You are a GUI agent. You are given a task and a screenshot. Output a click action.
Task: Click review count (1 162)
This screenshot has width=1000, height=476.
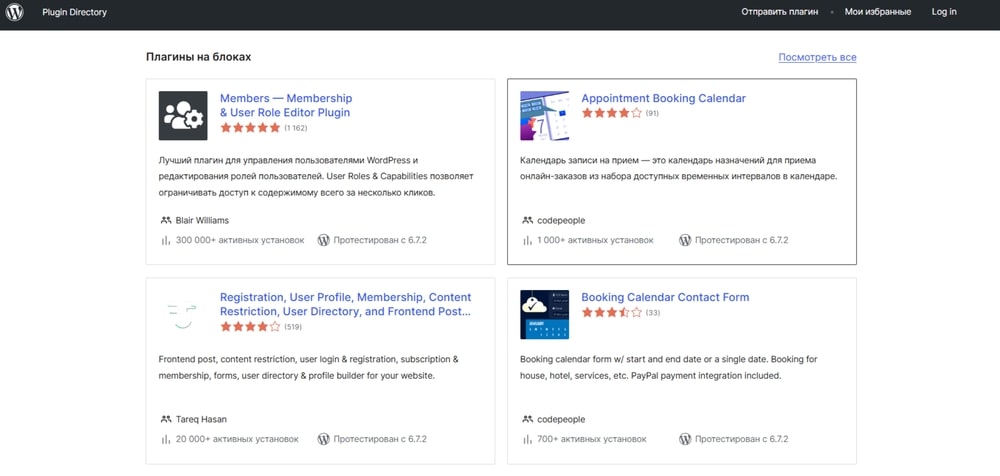coord(296,128)
